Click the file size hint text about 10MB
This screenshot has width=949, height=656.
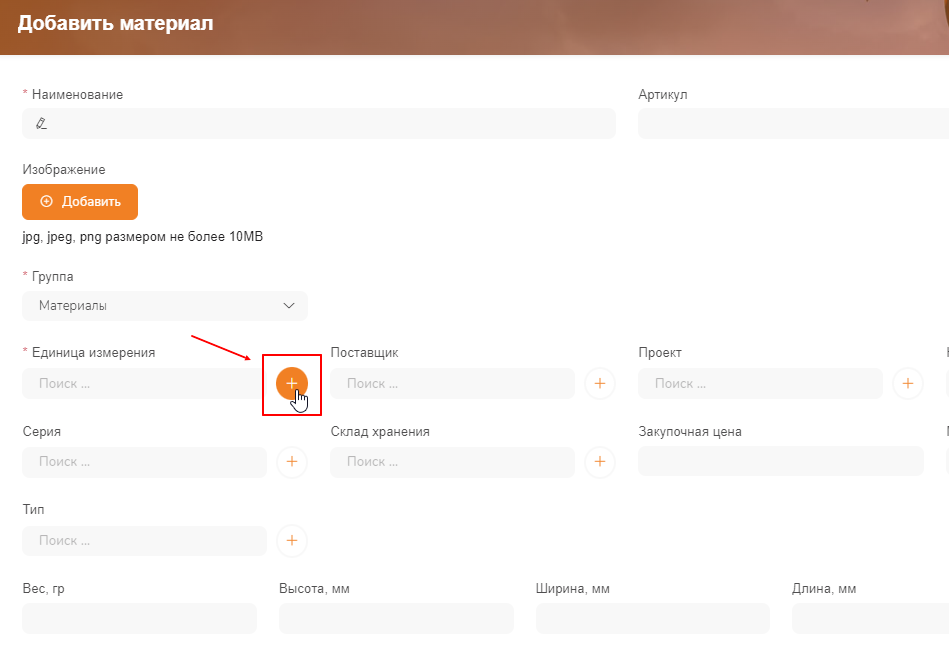[x=143, y=237]
